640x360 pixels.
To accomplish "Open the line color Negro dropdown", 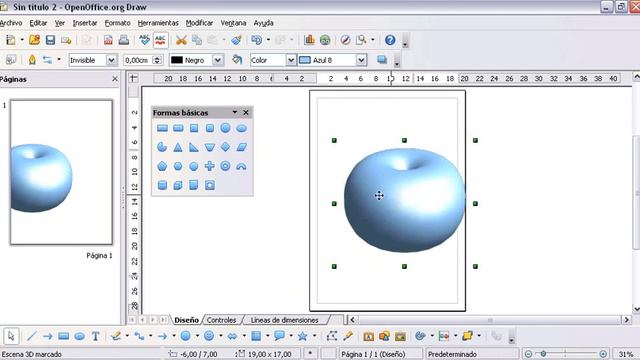I will [218, 60].
